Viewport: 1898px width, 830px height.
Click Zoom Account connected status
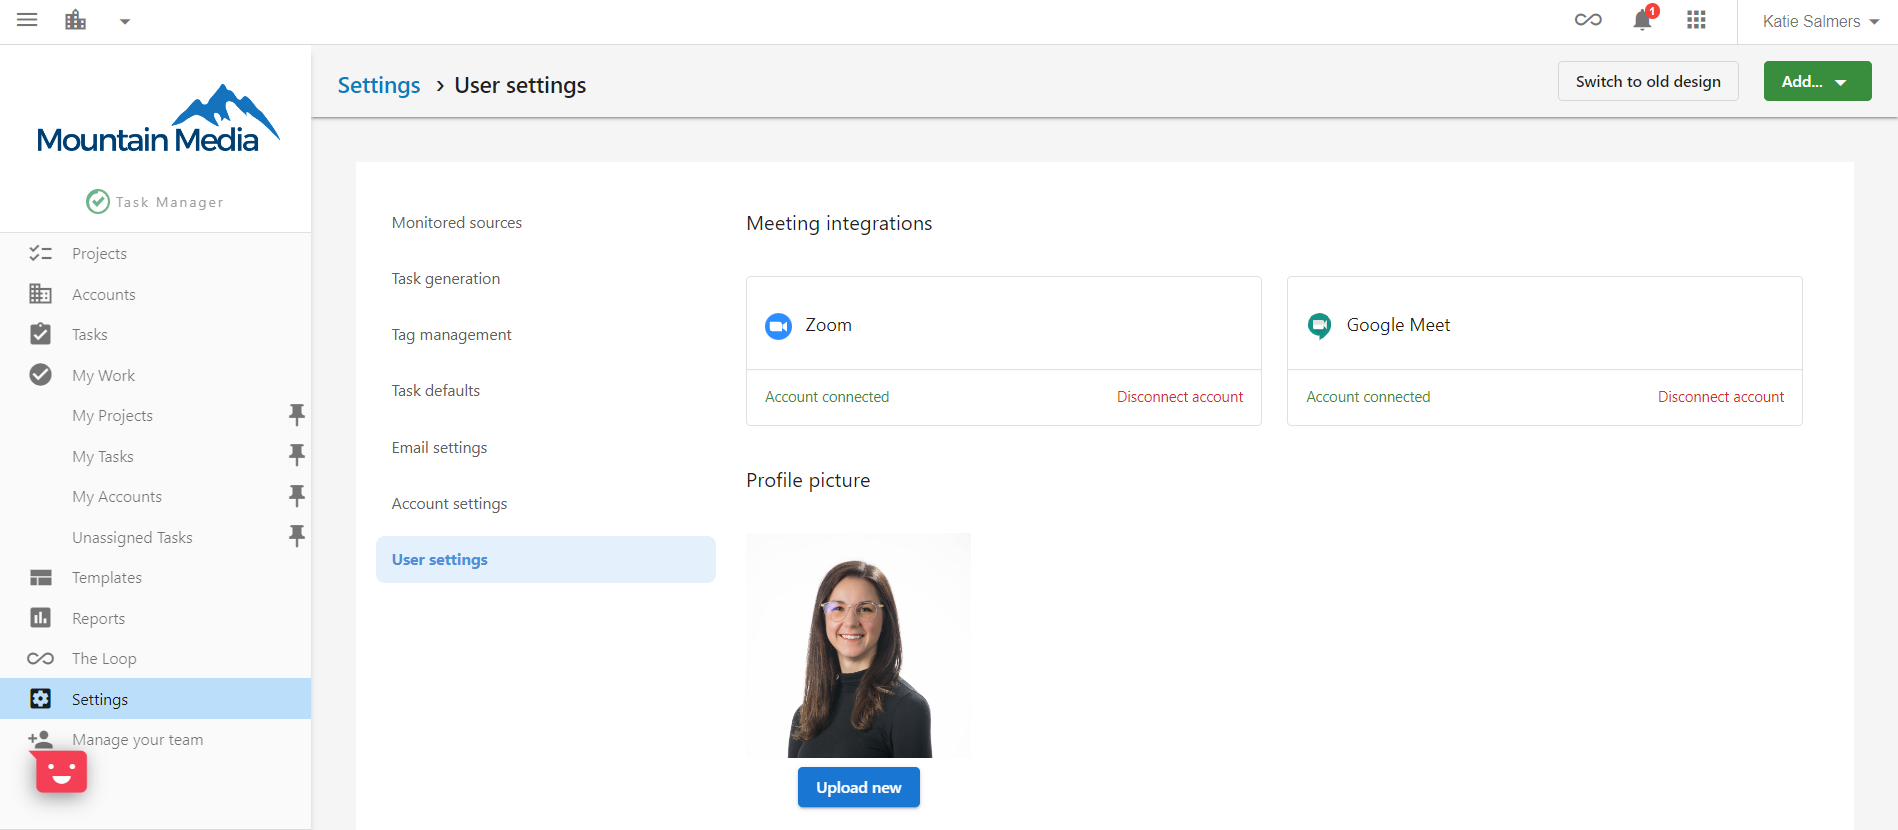(827, 397)
